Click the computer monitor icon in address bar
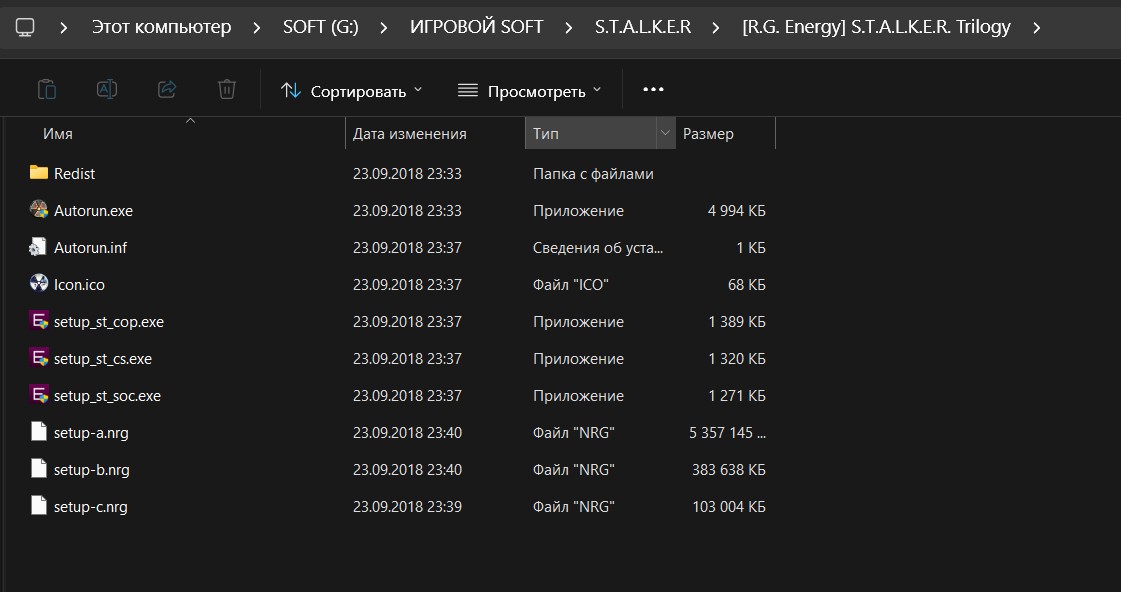The image size is (1121, 592). [25, 28]
